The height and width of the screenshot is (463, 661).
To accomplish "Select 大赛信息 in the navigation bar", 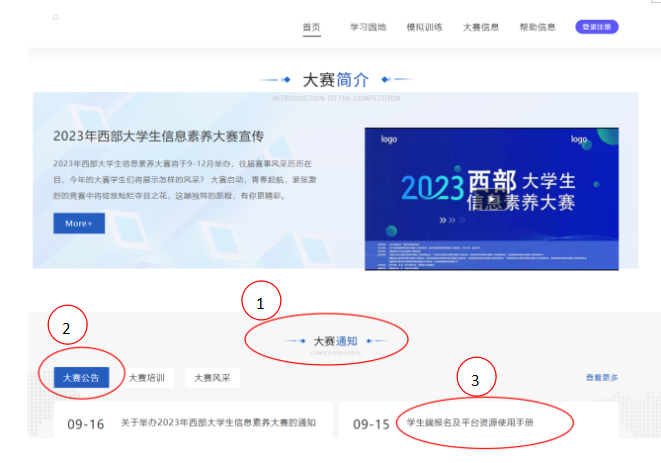I will click(480, 27).
